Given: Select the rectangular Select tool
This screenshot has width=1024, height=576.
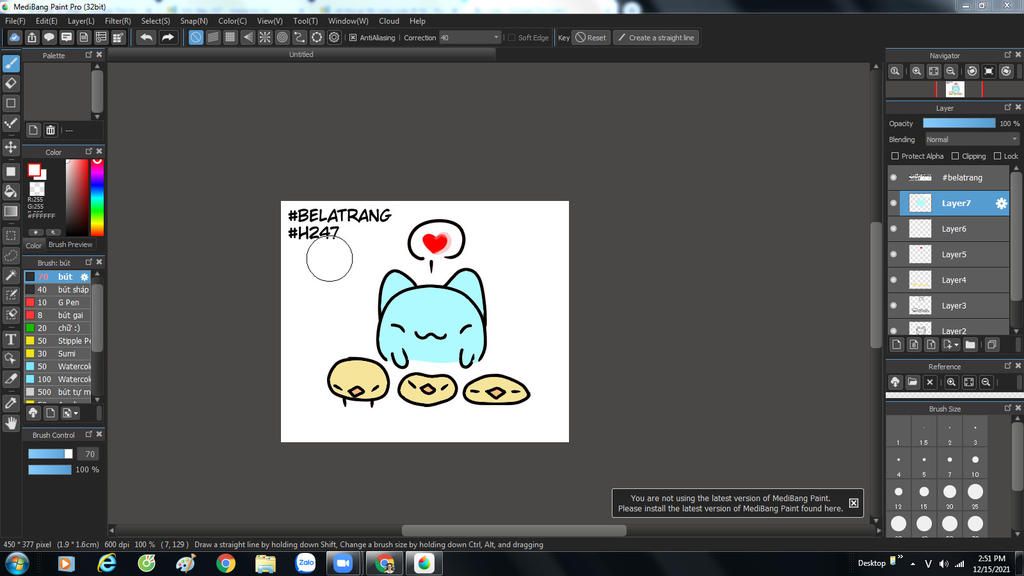Looking at the screenshot, I should pyautogui.click(x=11, y=235).
